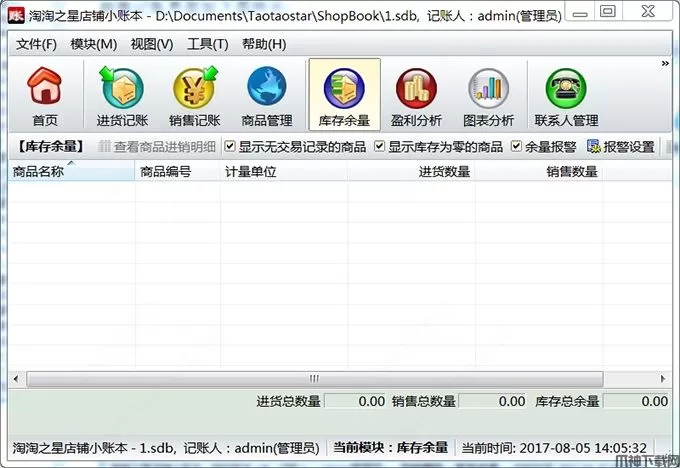
Task: Open 图表分析 chart analysis
Action: pos(488,96)
